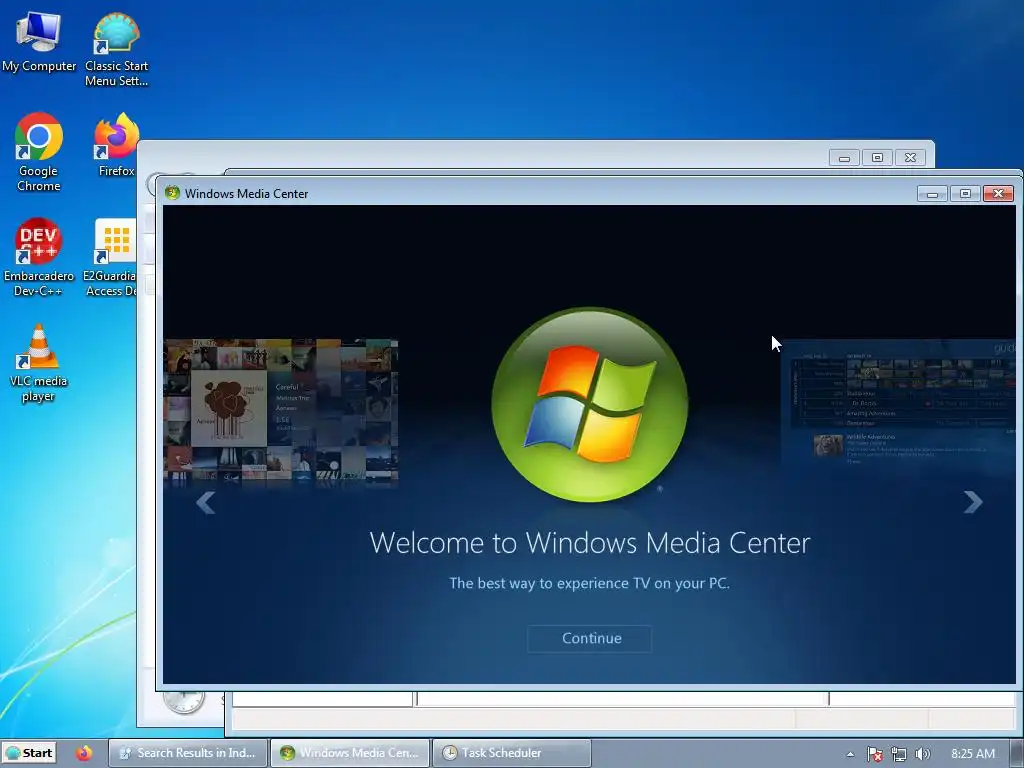Maximize the Windows Media Center window
The width and height of the screenshot is (1024, 768).
pos(965,193)
